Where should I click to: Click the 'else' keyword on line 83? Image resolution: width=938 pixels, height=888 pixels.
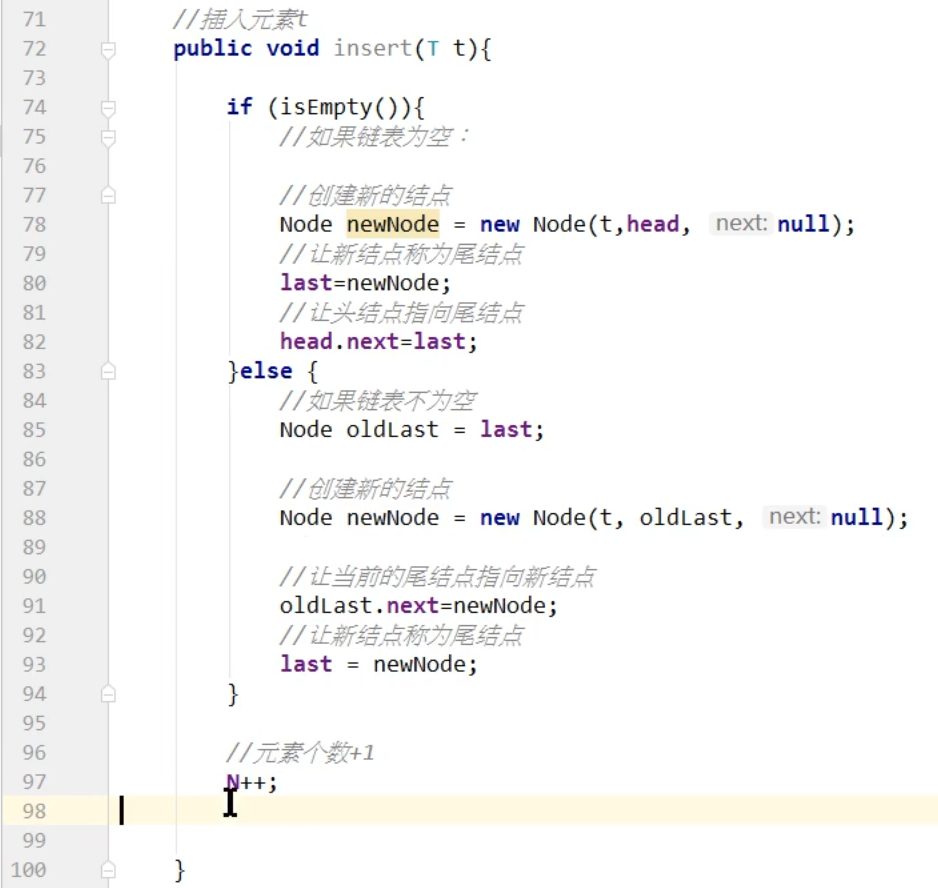tap(266, 371)
